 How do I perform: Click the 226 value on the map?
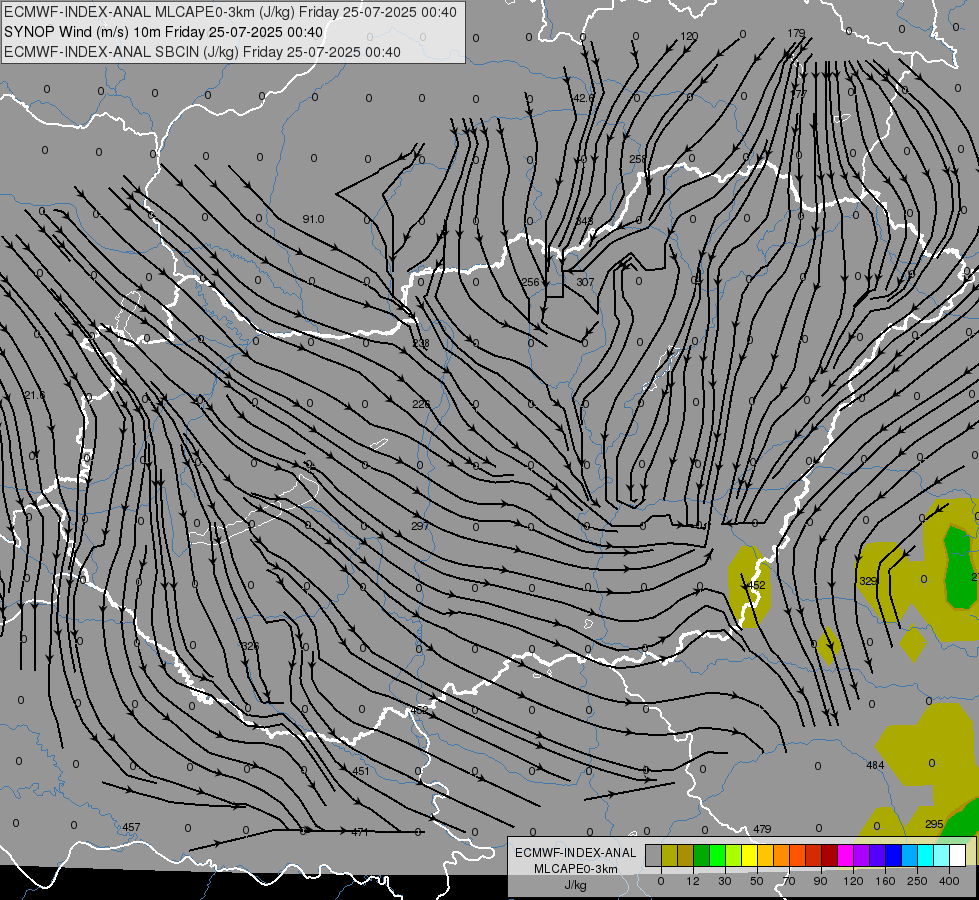(x=421, y=404)
